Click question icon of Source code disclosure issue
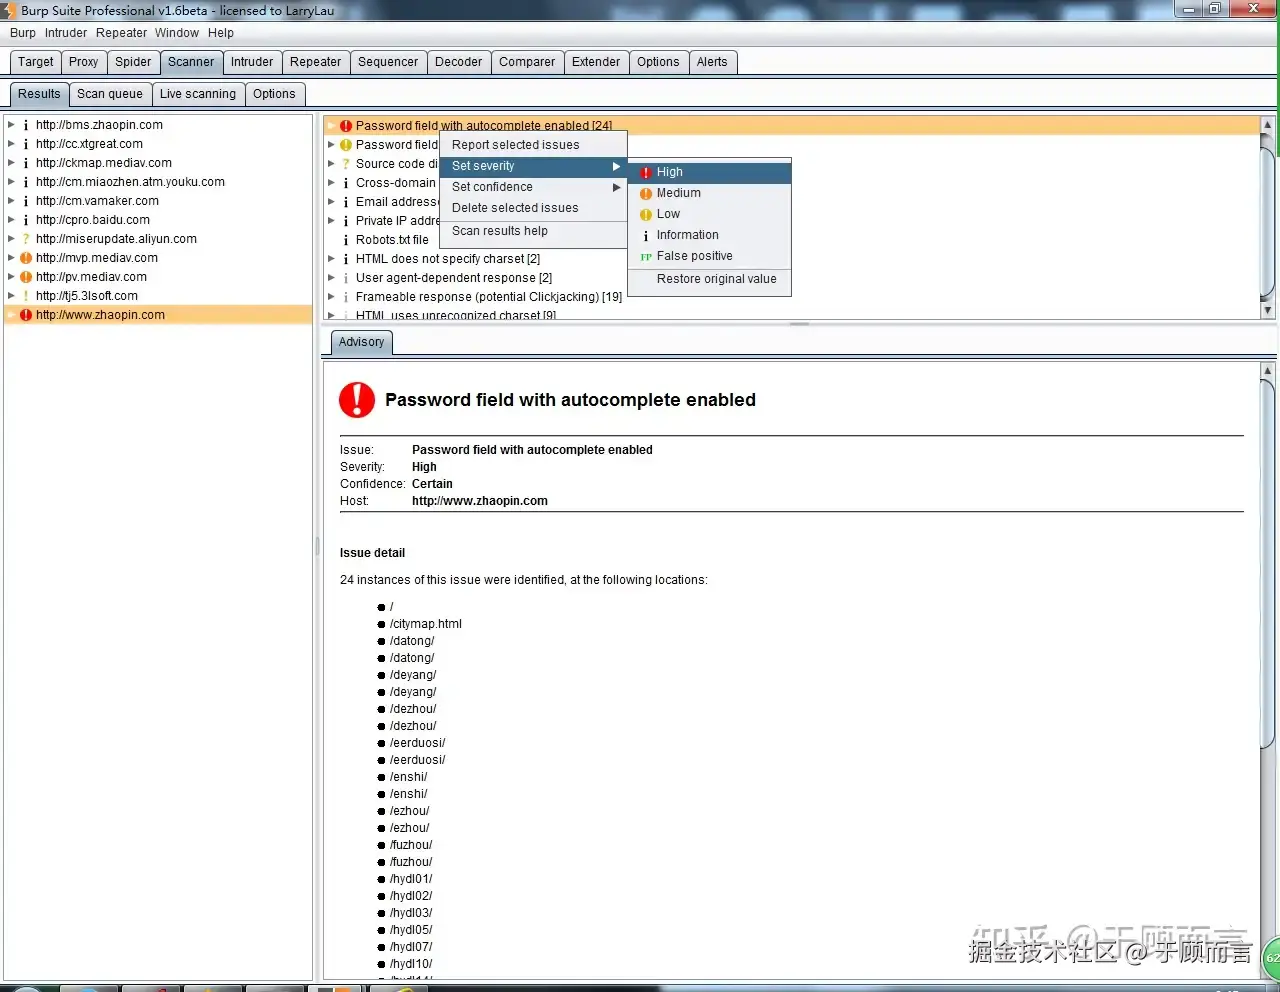This screenshot has height=992, width=1280. coord(346,164)
